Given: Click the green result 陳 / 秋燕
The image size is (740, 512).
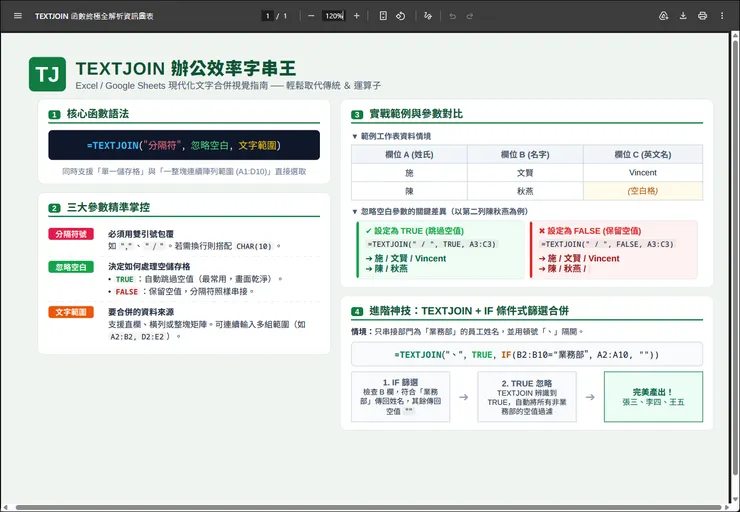Looking at the screenshot, I should pyautogui.click(x=387, y=269).
